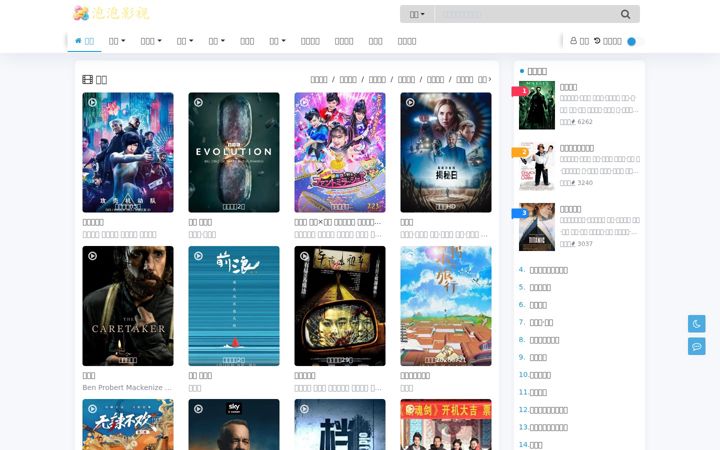Click the play icon on the idol girls poster
This screenshot has width=720, height=450.
(x=304, y=102)
